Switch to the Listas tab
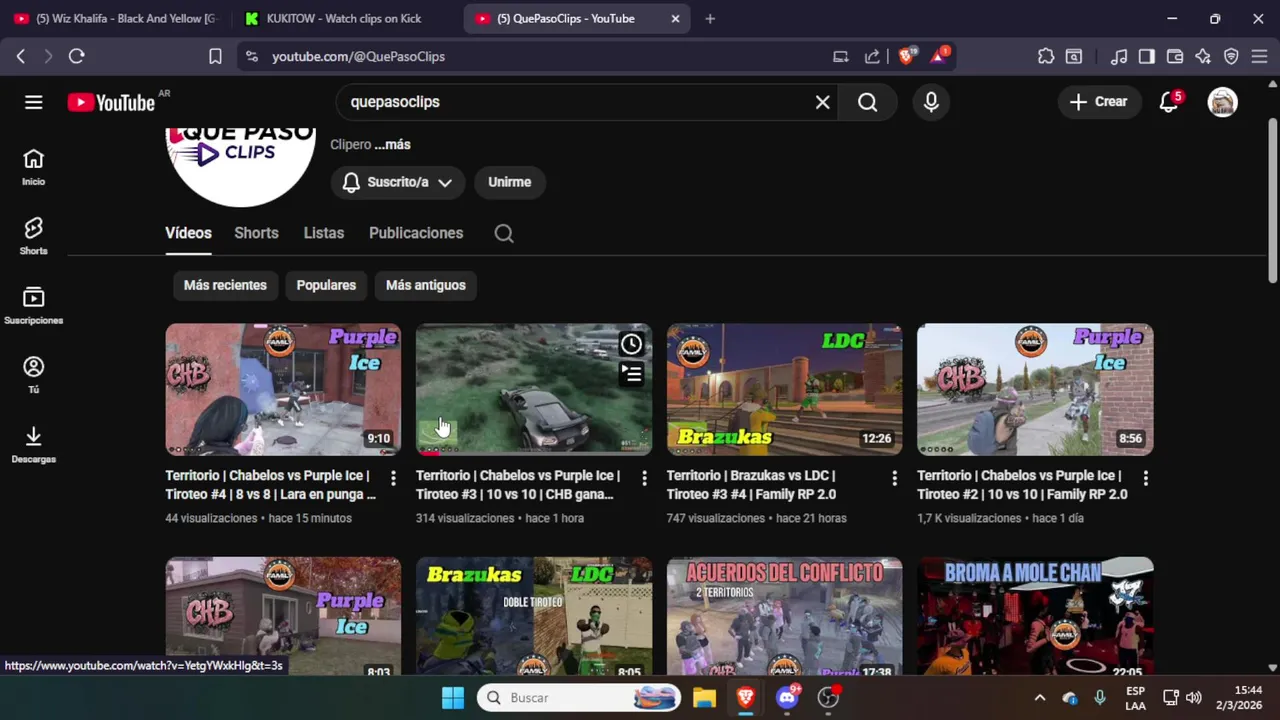 click(324, 233)
